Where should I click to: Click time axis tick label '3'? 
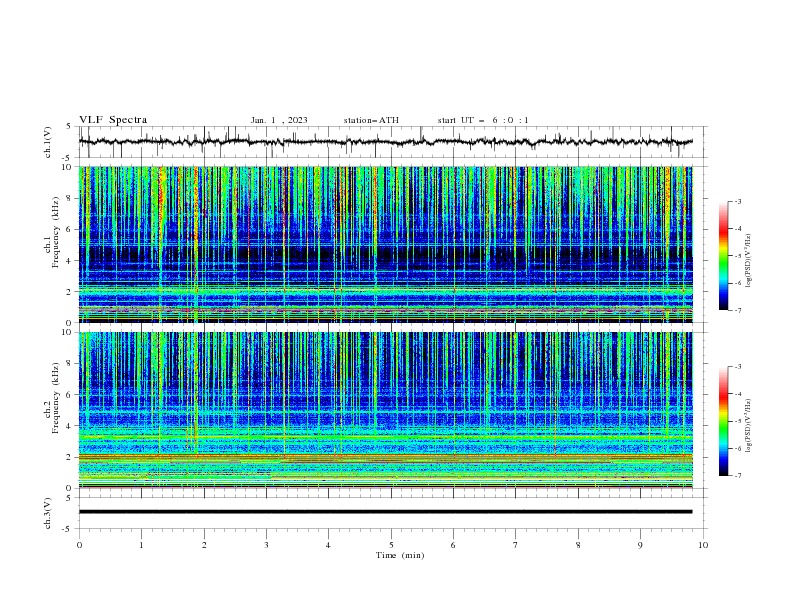[266, 545]
